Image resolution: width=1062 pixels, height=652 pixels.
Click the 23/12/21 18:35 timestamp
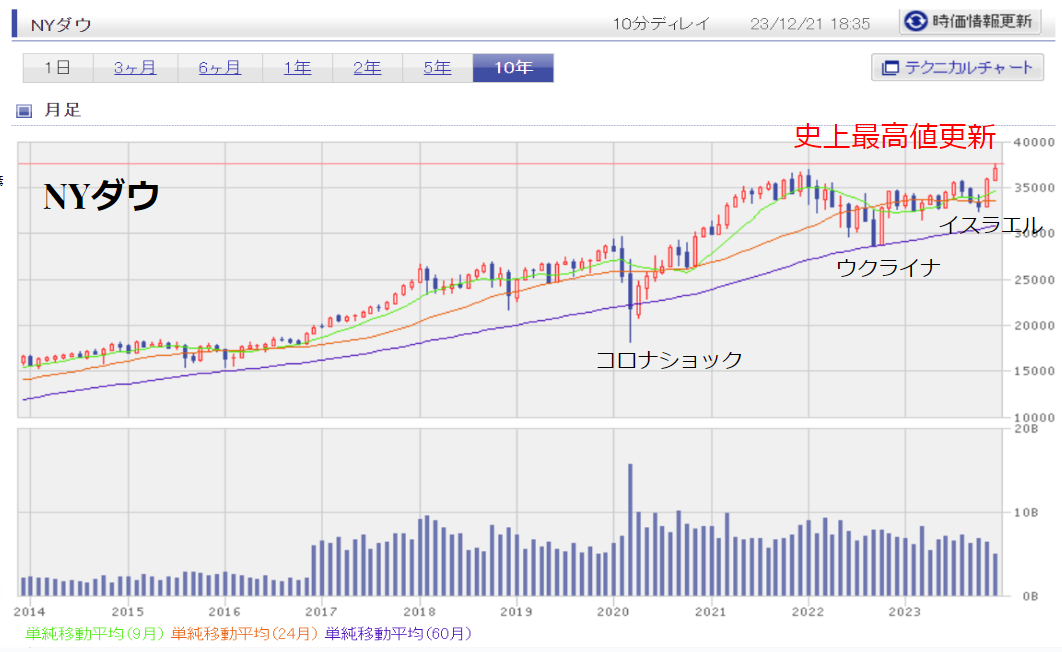[809, 24]
